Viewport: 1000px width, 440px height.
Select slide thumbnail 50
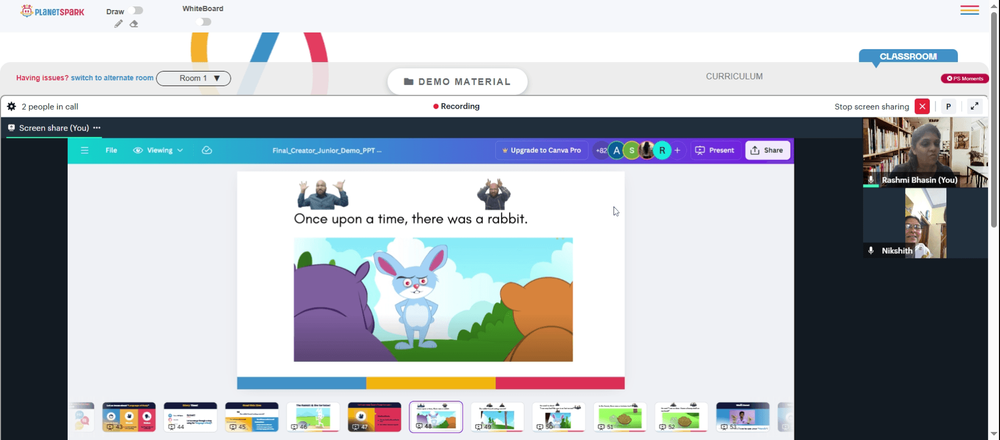click(x=559, y=417)
